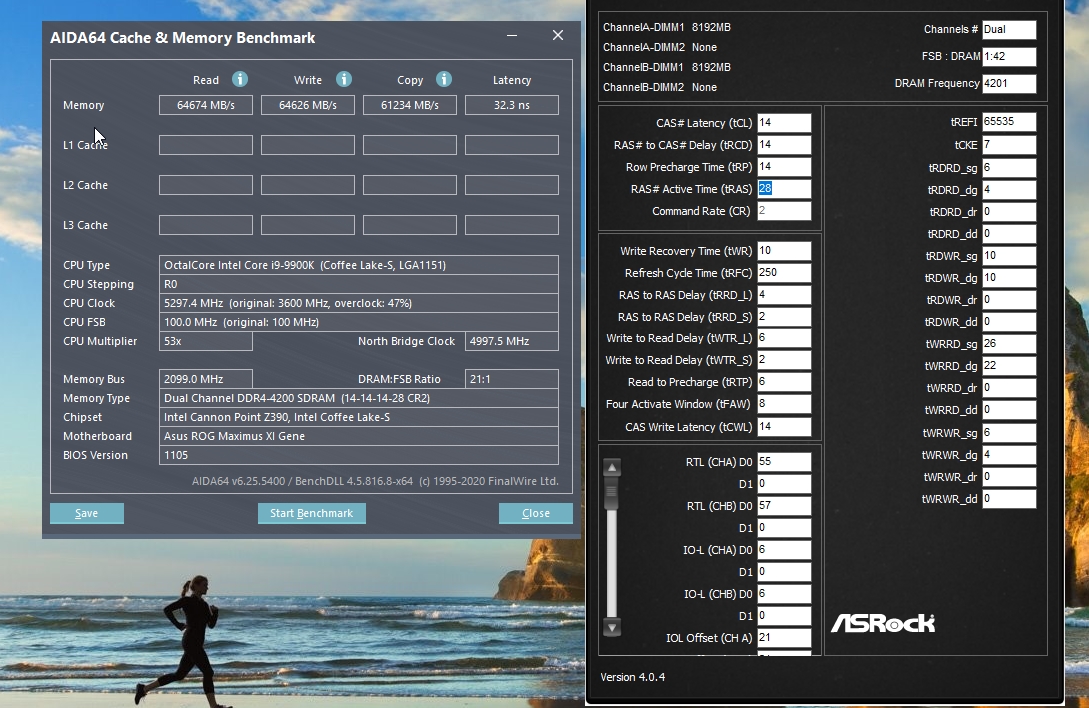This screenshot has height=708, width=1089.
Task: Click the DRAM Frequency field
Action: (1008, 83)
